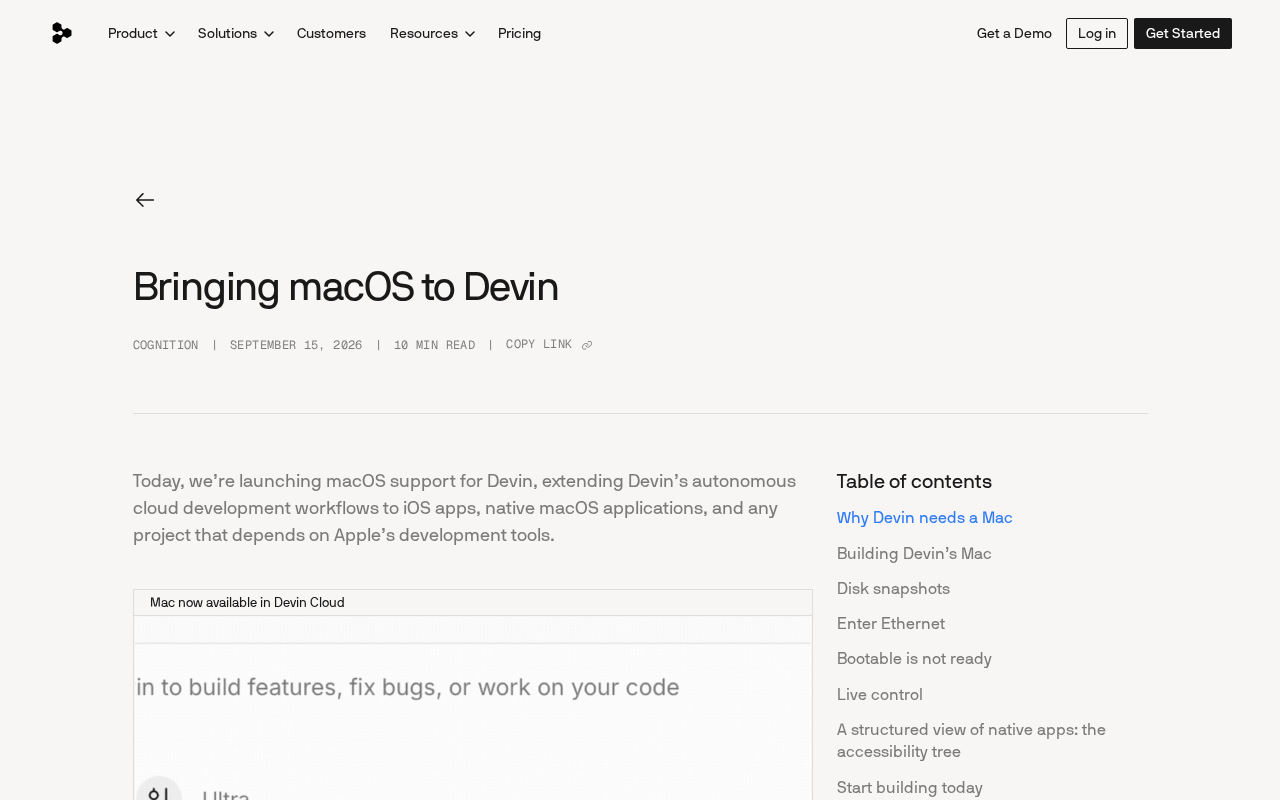This screenshot has height=800, width=1280.
Task: Expand the Solutions dropdown menu
Action: click(x=235, y=33)
